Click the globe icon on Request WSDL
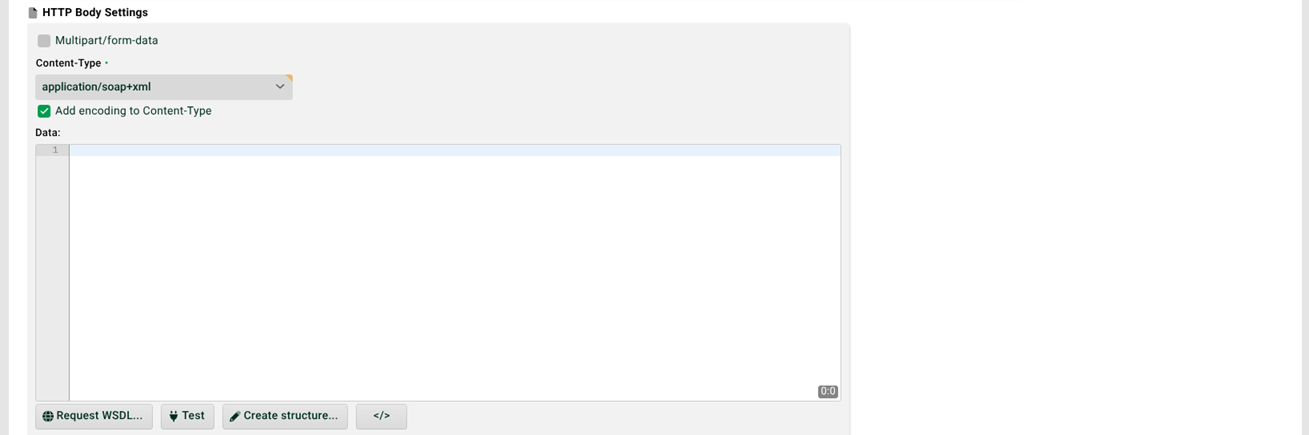 click(x=48, y=416)
